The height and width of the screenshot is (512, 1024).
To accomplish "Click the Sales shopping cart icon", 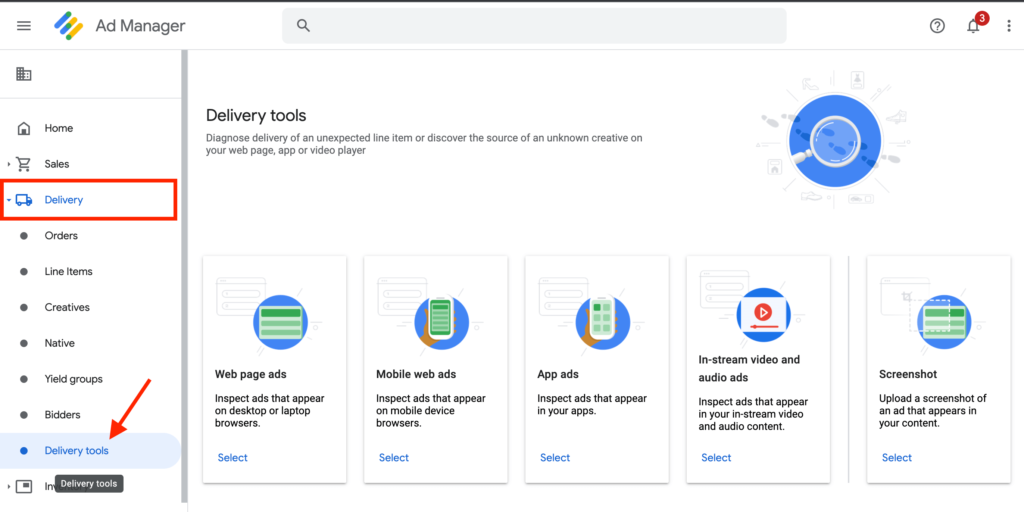I will point(24,164).
